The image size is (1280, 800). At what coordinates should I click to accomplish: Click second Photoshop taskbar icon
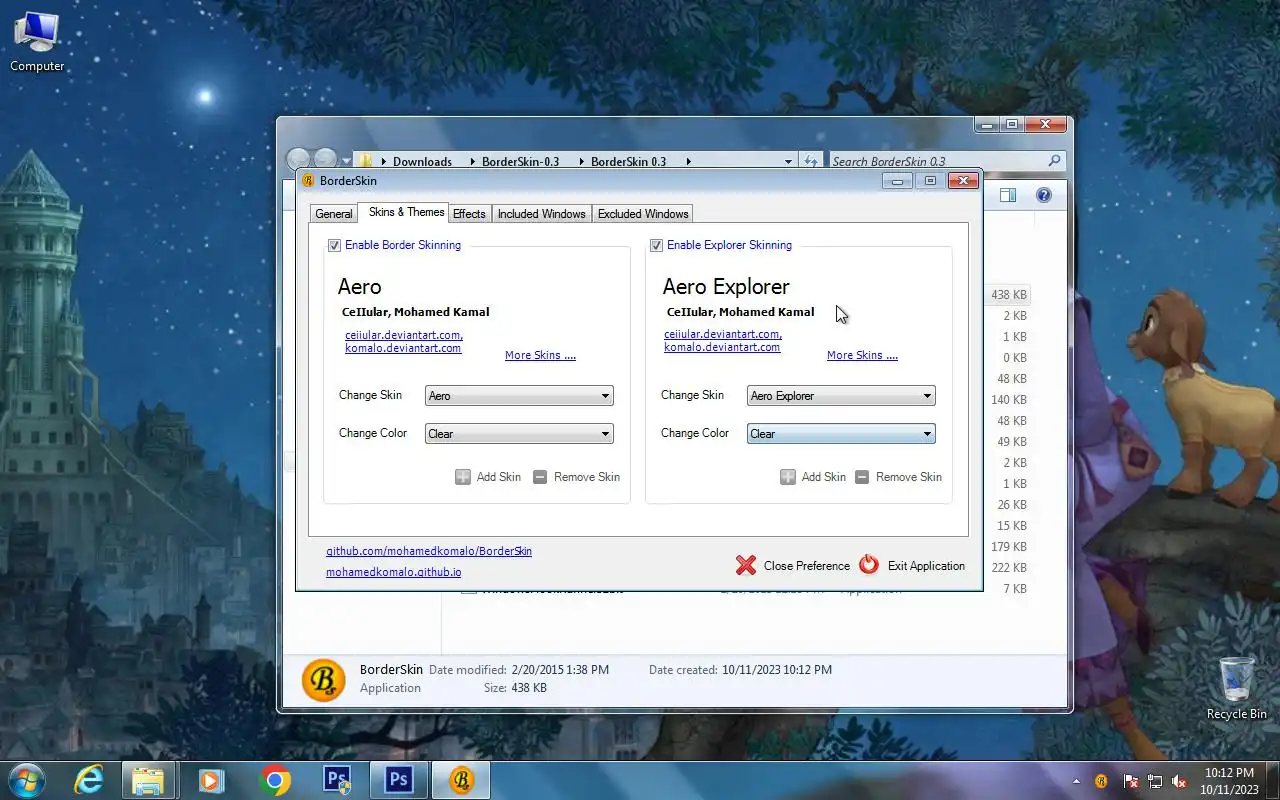(399, 780)
